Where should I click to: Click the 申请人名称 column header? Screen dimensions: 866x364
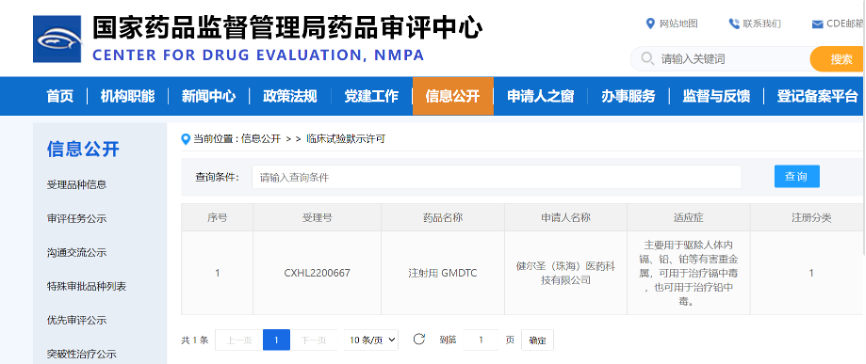coord(566,218)
